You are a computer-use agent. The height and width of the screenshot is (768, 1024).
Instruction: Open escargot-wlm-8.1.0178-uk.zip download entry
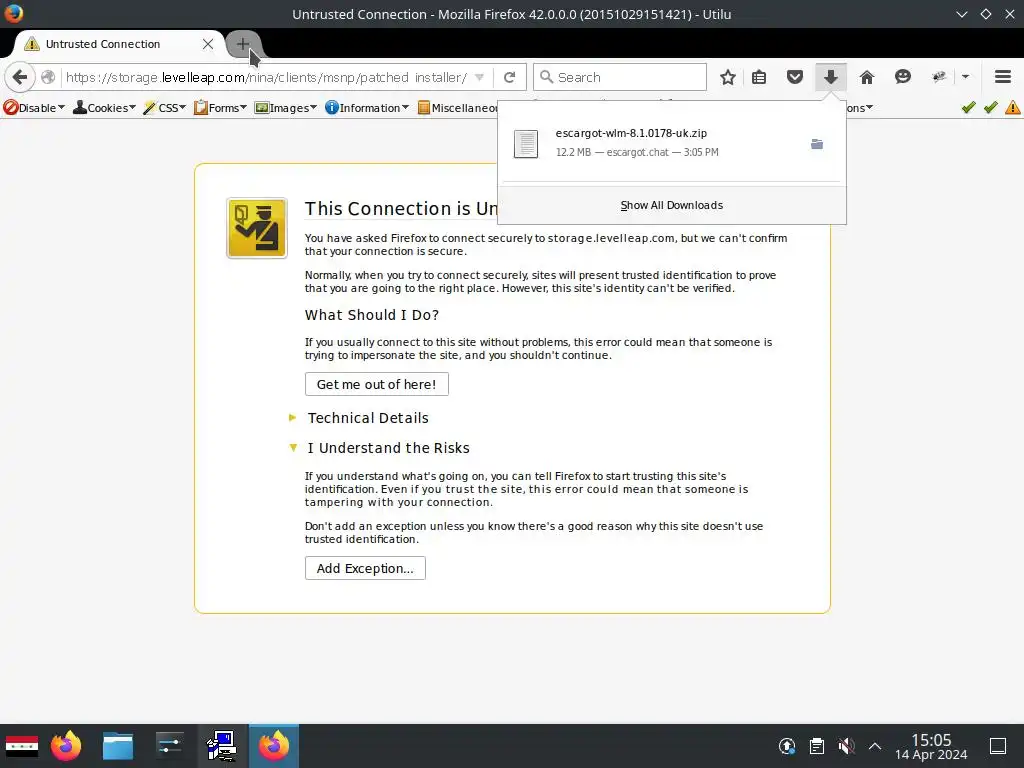671,143
